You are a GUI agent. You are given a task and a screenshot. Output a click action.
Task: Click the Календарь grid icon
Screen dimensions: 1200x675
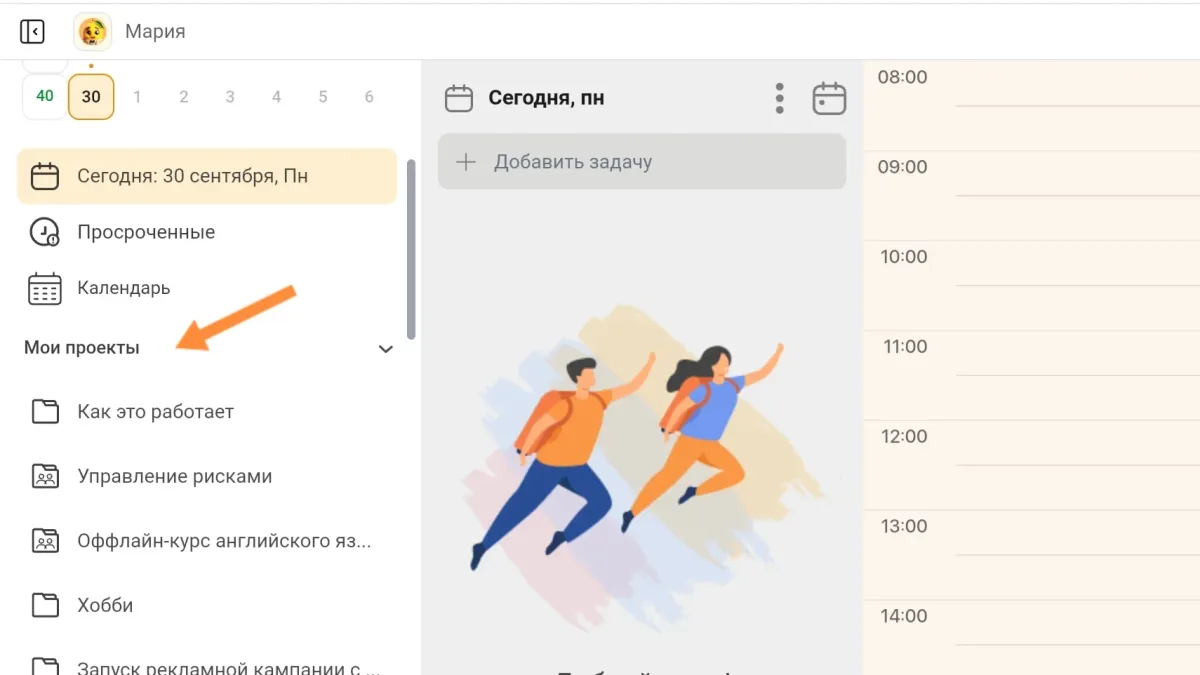44,288
